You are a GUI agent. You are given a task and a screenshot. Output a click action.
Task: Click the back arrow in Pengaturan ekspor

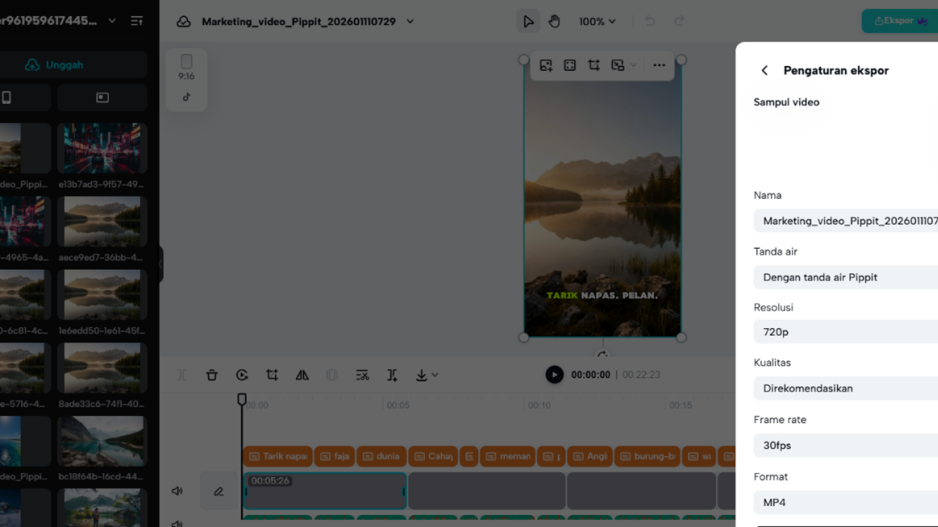click(x=765, y=71)
